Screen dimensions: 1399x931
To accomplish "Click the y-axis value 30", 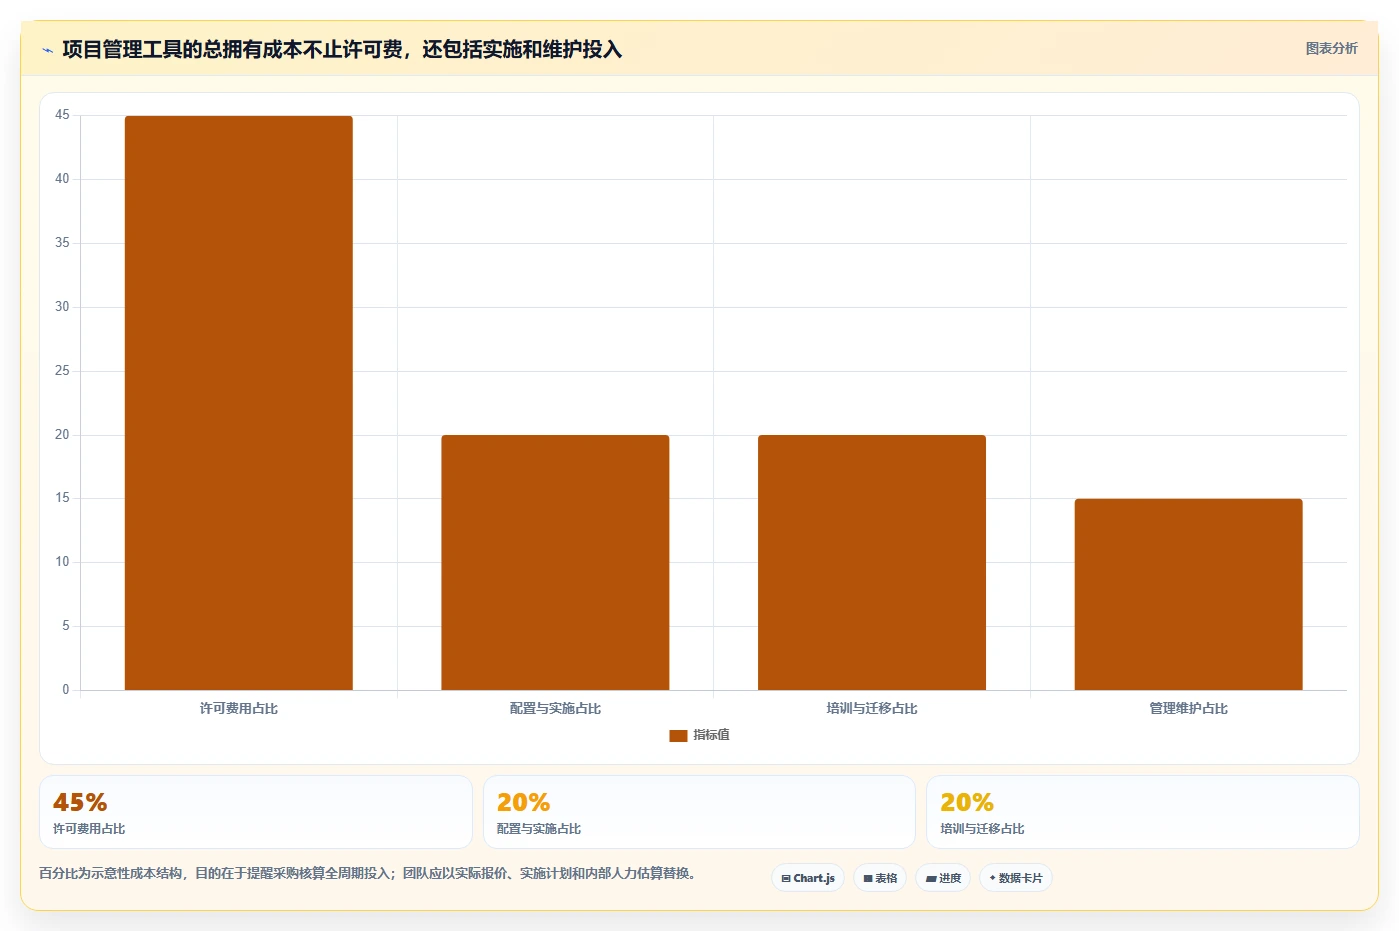I will tap(62, 307).
